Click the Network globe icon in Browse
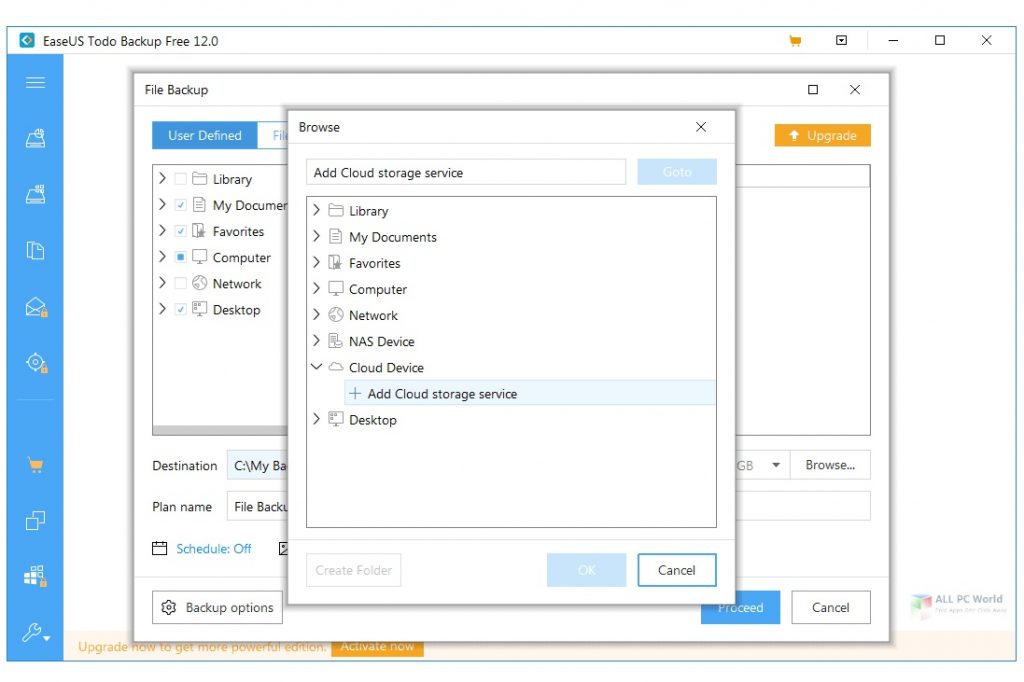Viewport: 1024px width, 682px height. pos(336,315)
